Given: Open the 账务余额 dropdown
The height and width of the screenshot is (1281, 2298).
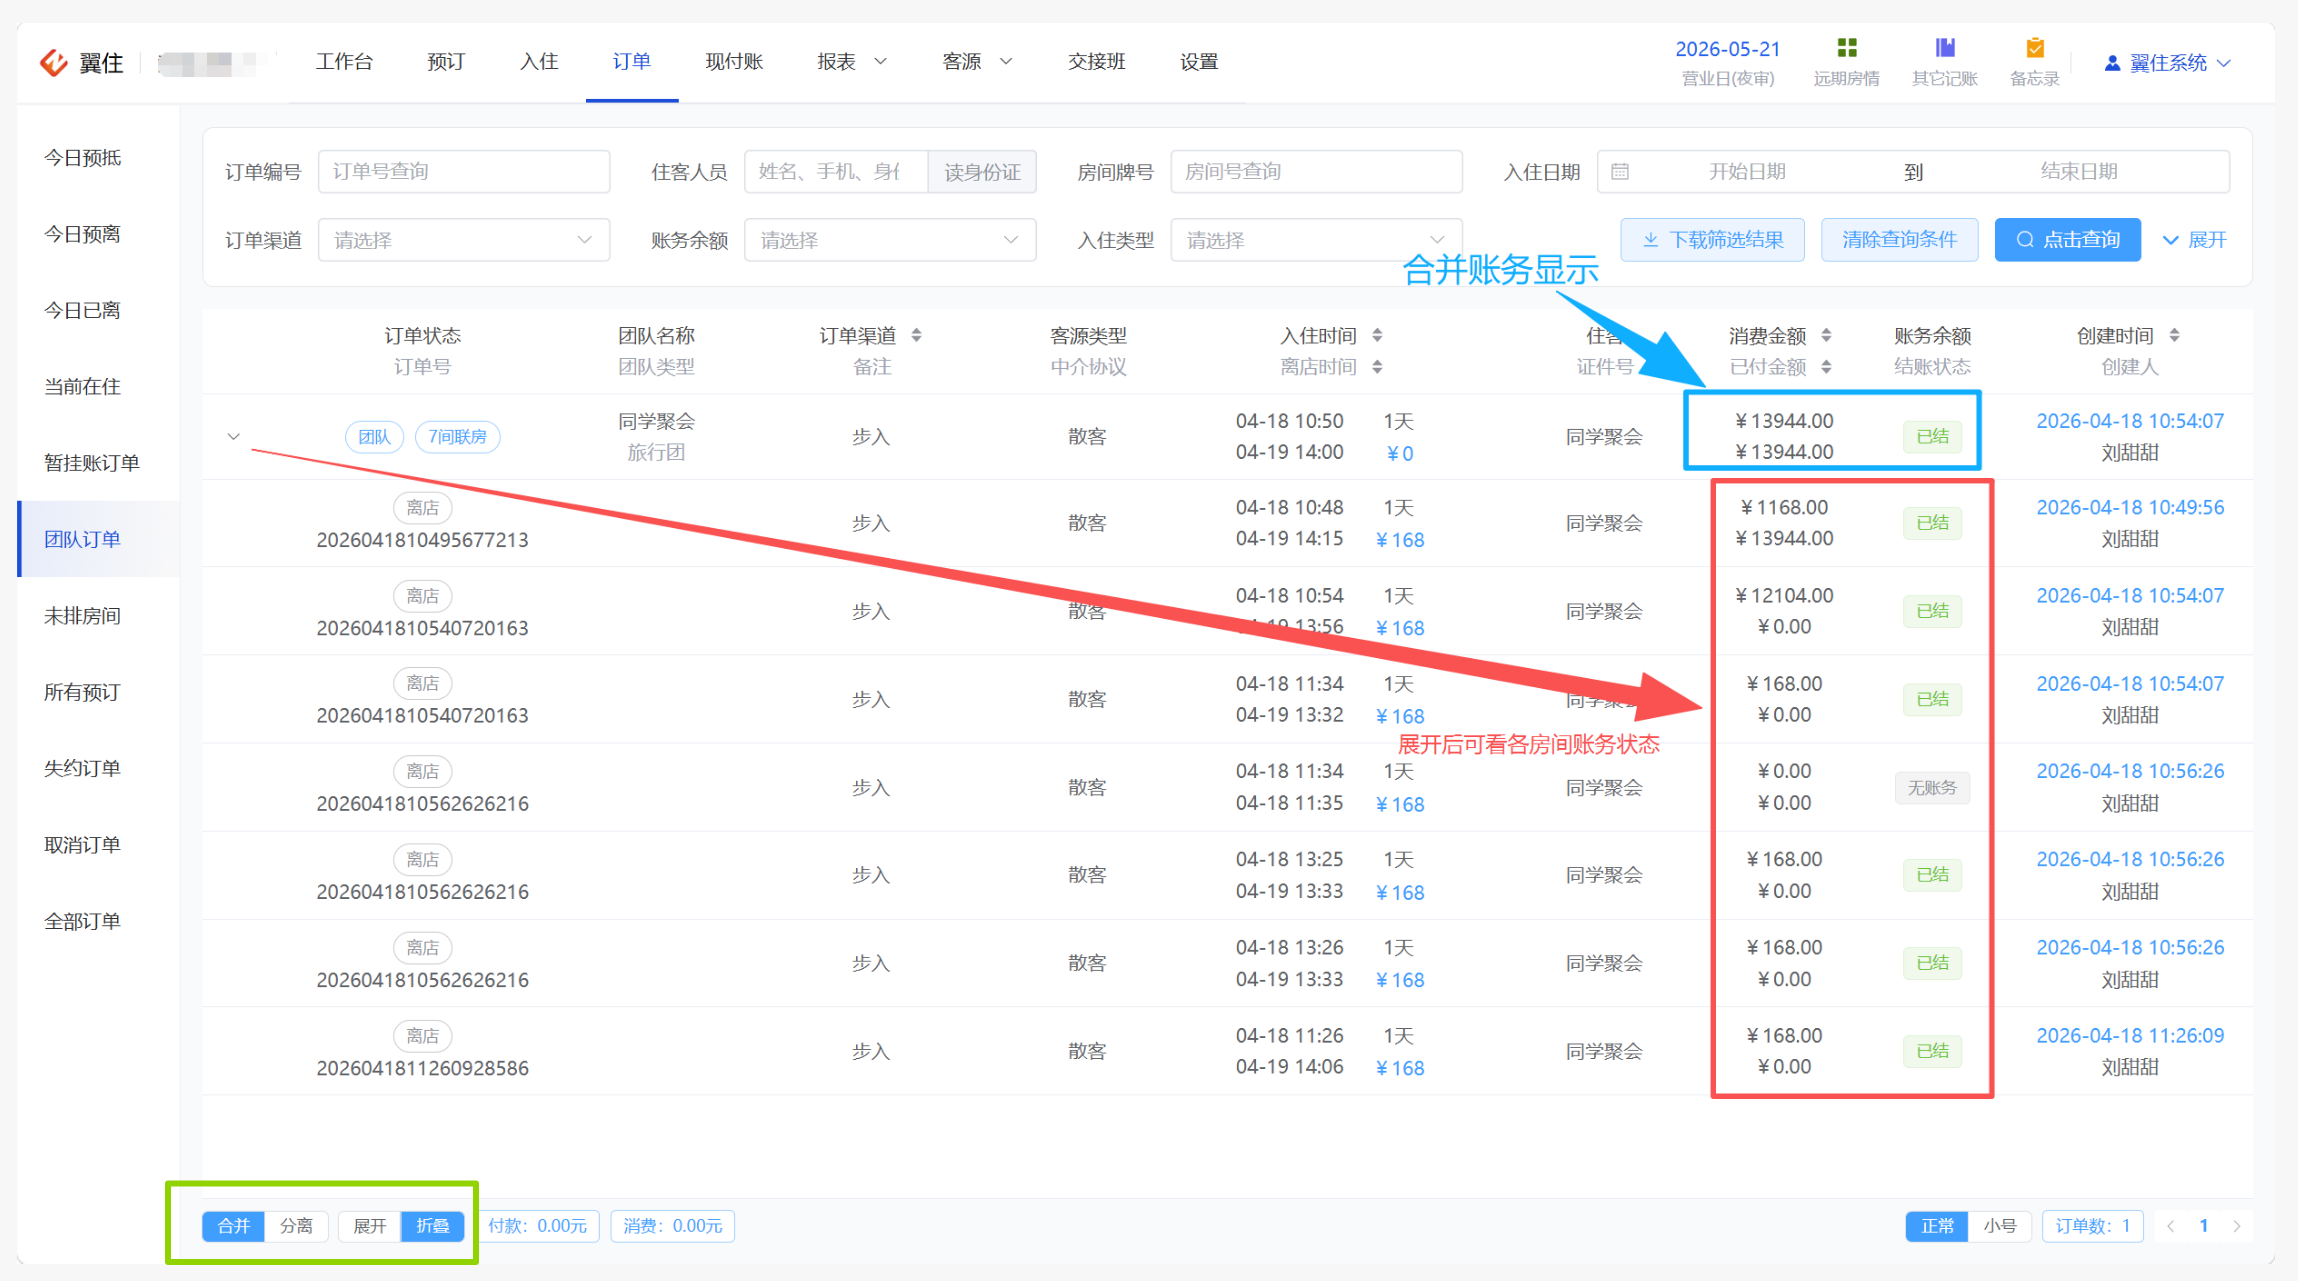Looking at the screenshot, I should click(x=890, y=240).
